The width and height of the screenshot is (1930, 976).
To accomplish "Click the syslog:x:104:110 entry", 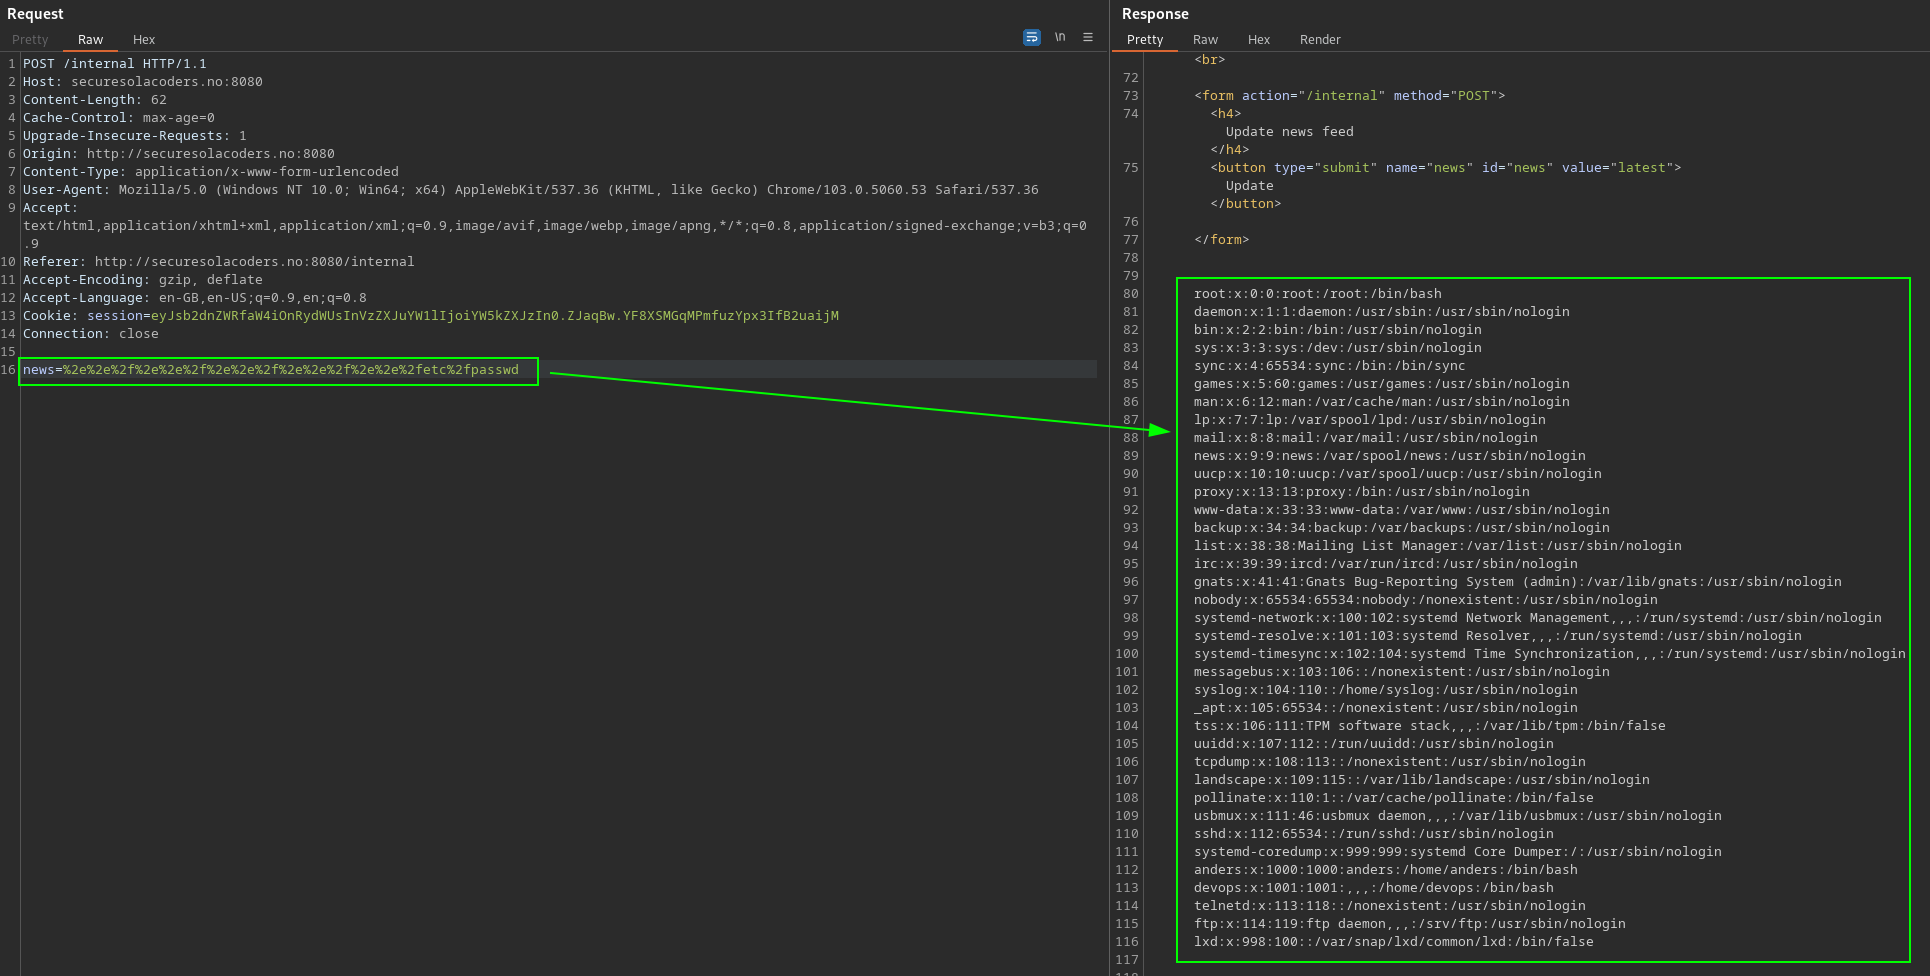I will (x=1386, y=690).
